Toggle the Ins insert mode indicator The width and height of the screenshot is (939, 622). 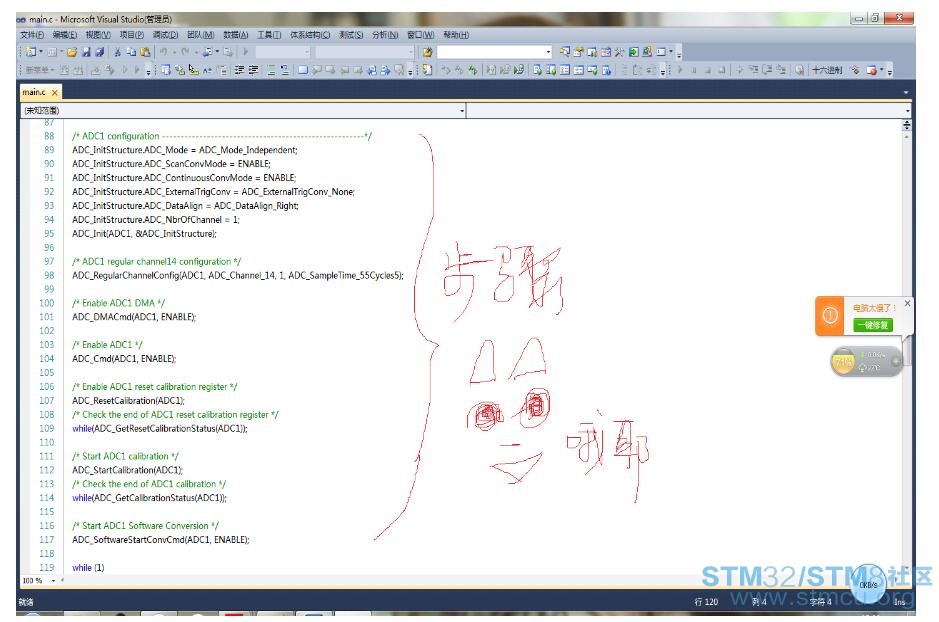(899, 602)
